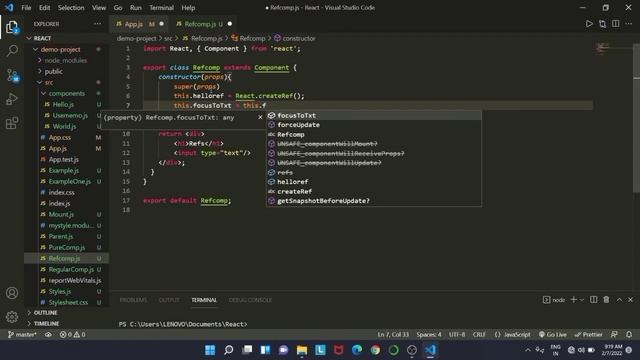Screen dimensions: 640x360
Task: Open the File menu
Action: pyautogui.click(x=26, y=8)
